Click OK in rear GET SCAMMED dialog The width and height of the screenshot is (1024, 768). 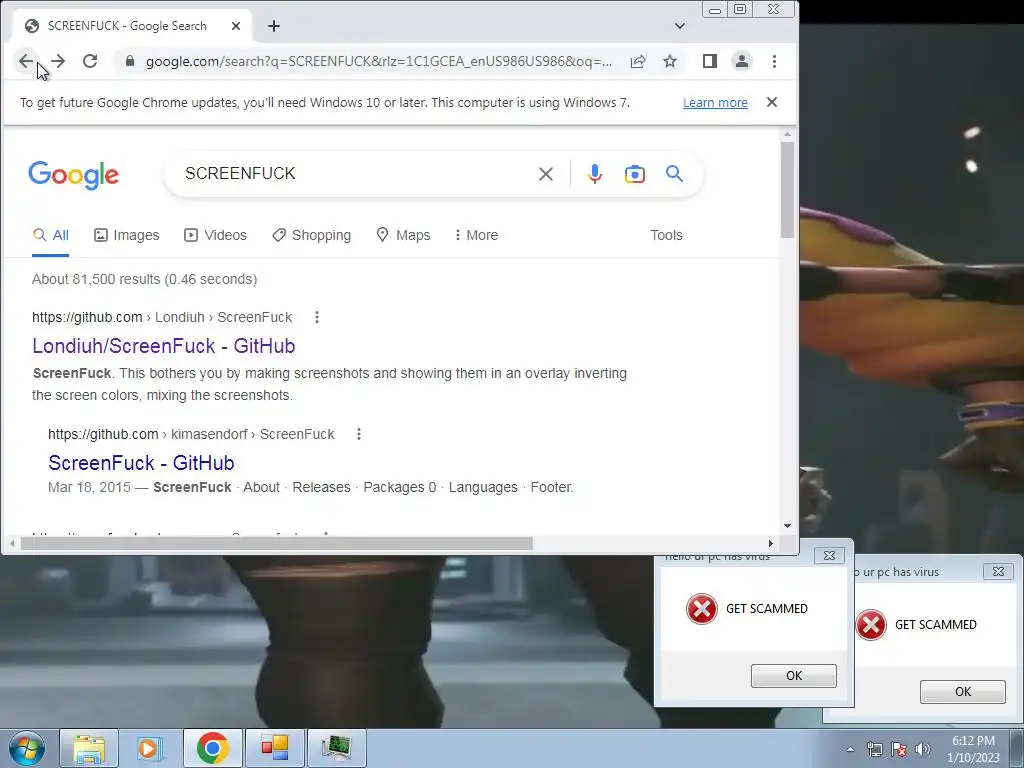click(x=963, y=692)
